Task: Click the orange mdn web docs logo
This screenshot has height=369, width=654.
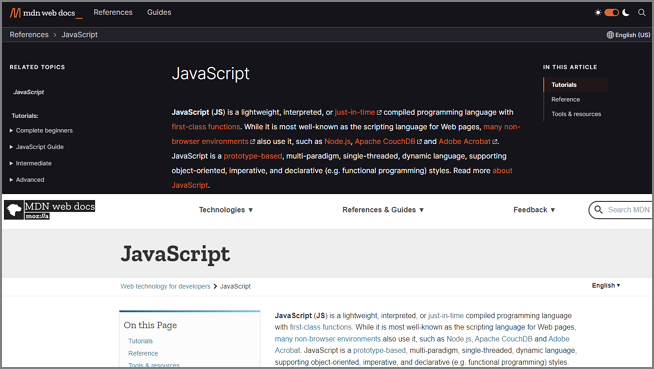Action: [46, 13]
